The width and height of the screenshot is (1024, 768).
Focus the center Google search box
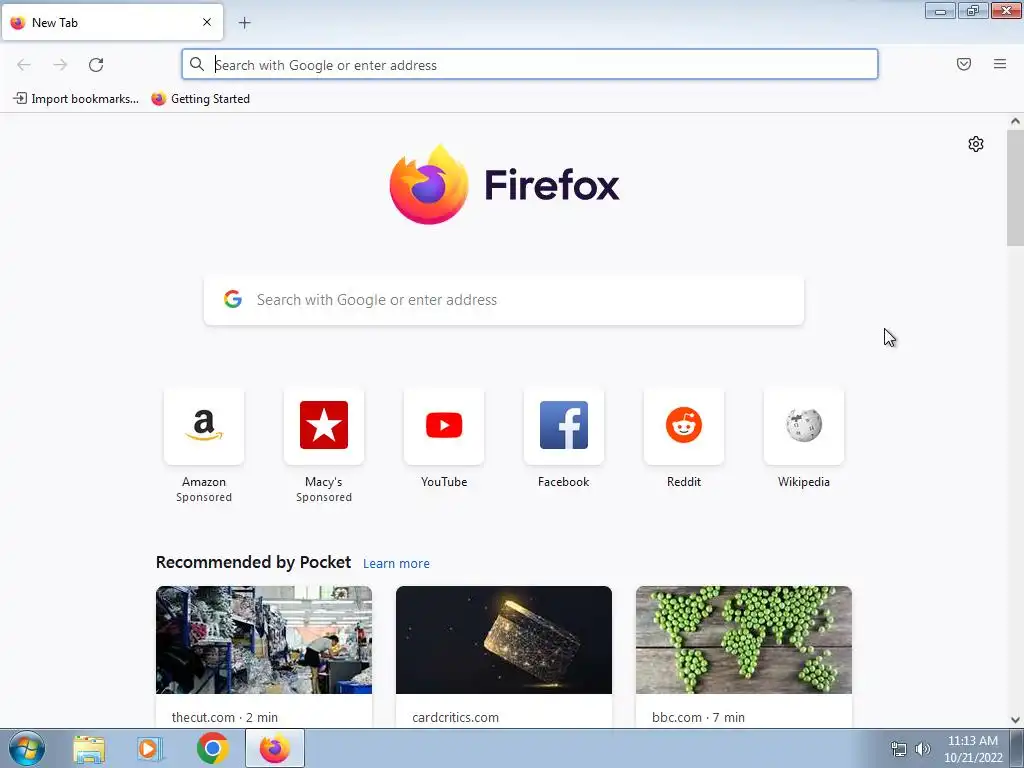click(x=504, y=300)
